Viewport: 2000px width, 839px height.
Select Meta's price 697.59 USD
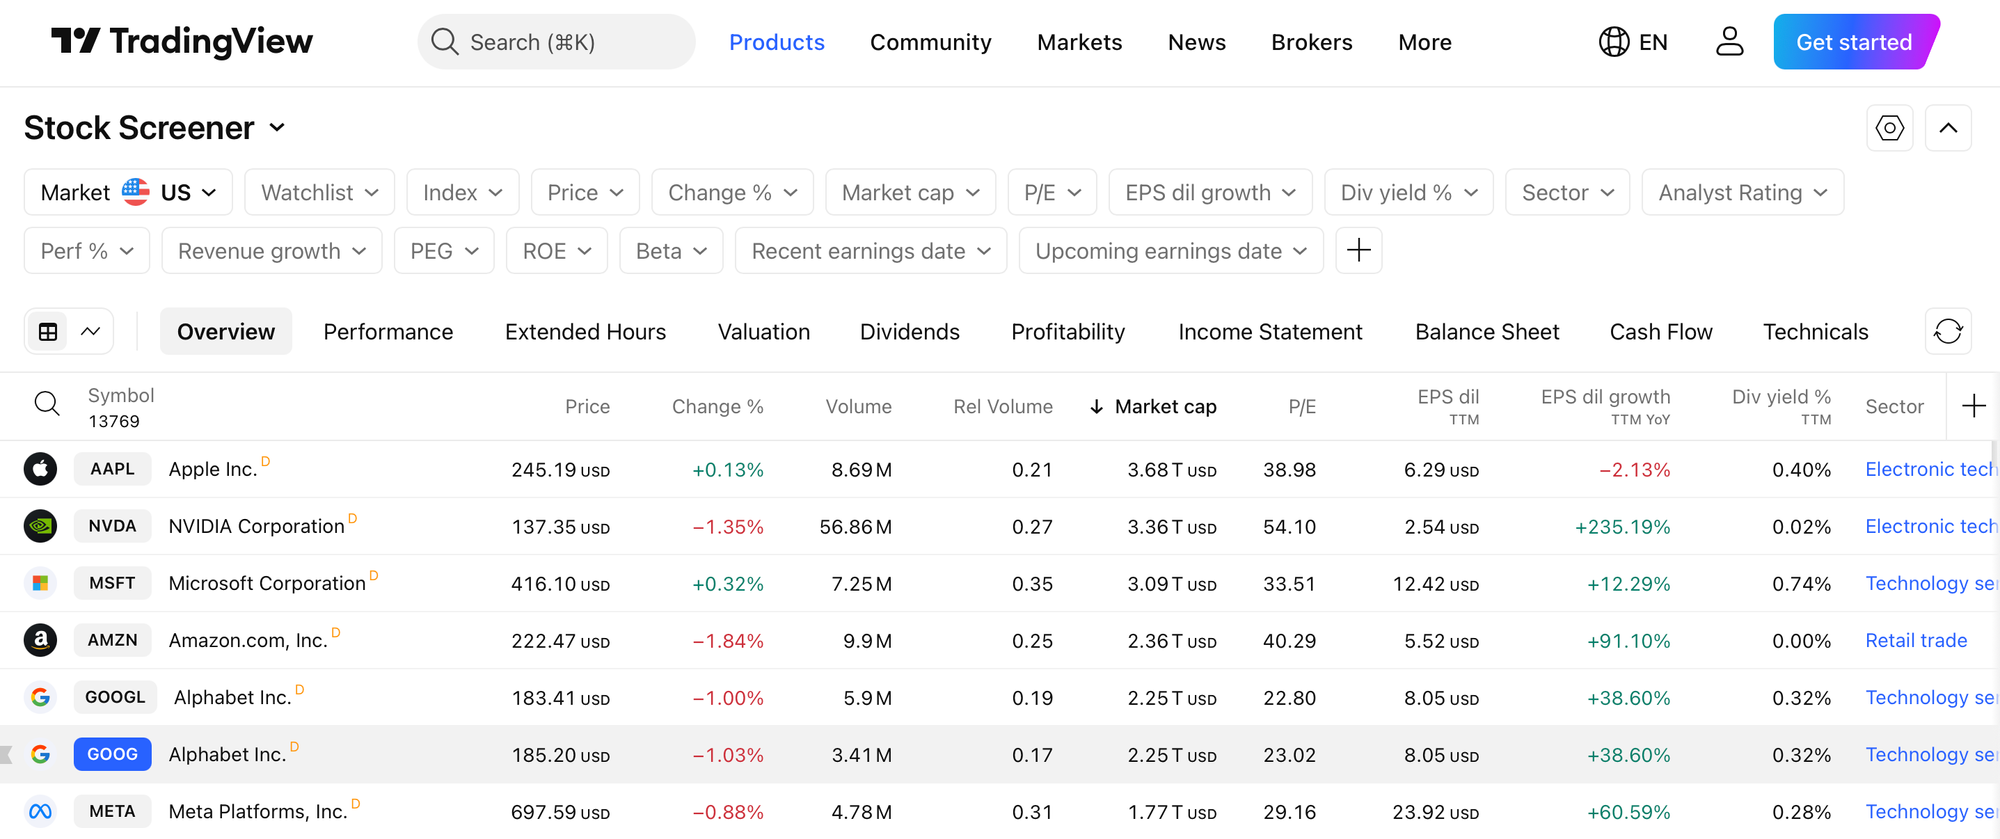point(560,812)
